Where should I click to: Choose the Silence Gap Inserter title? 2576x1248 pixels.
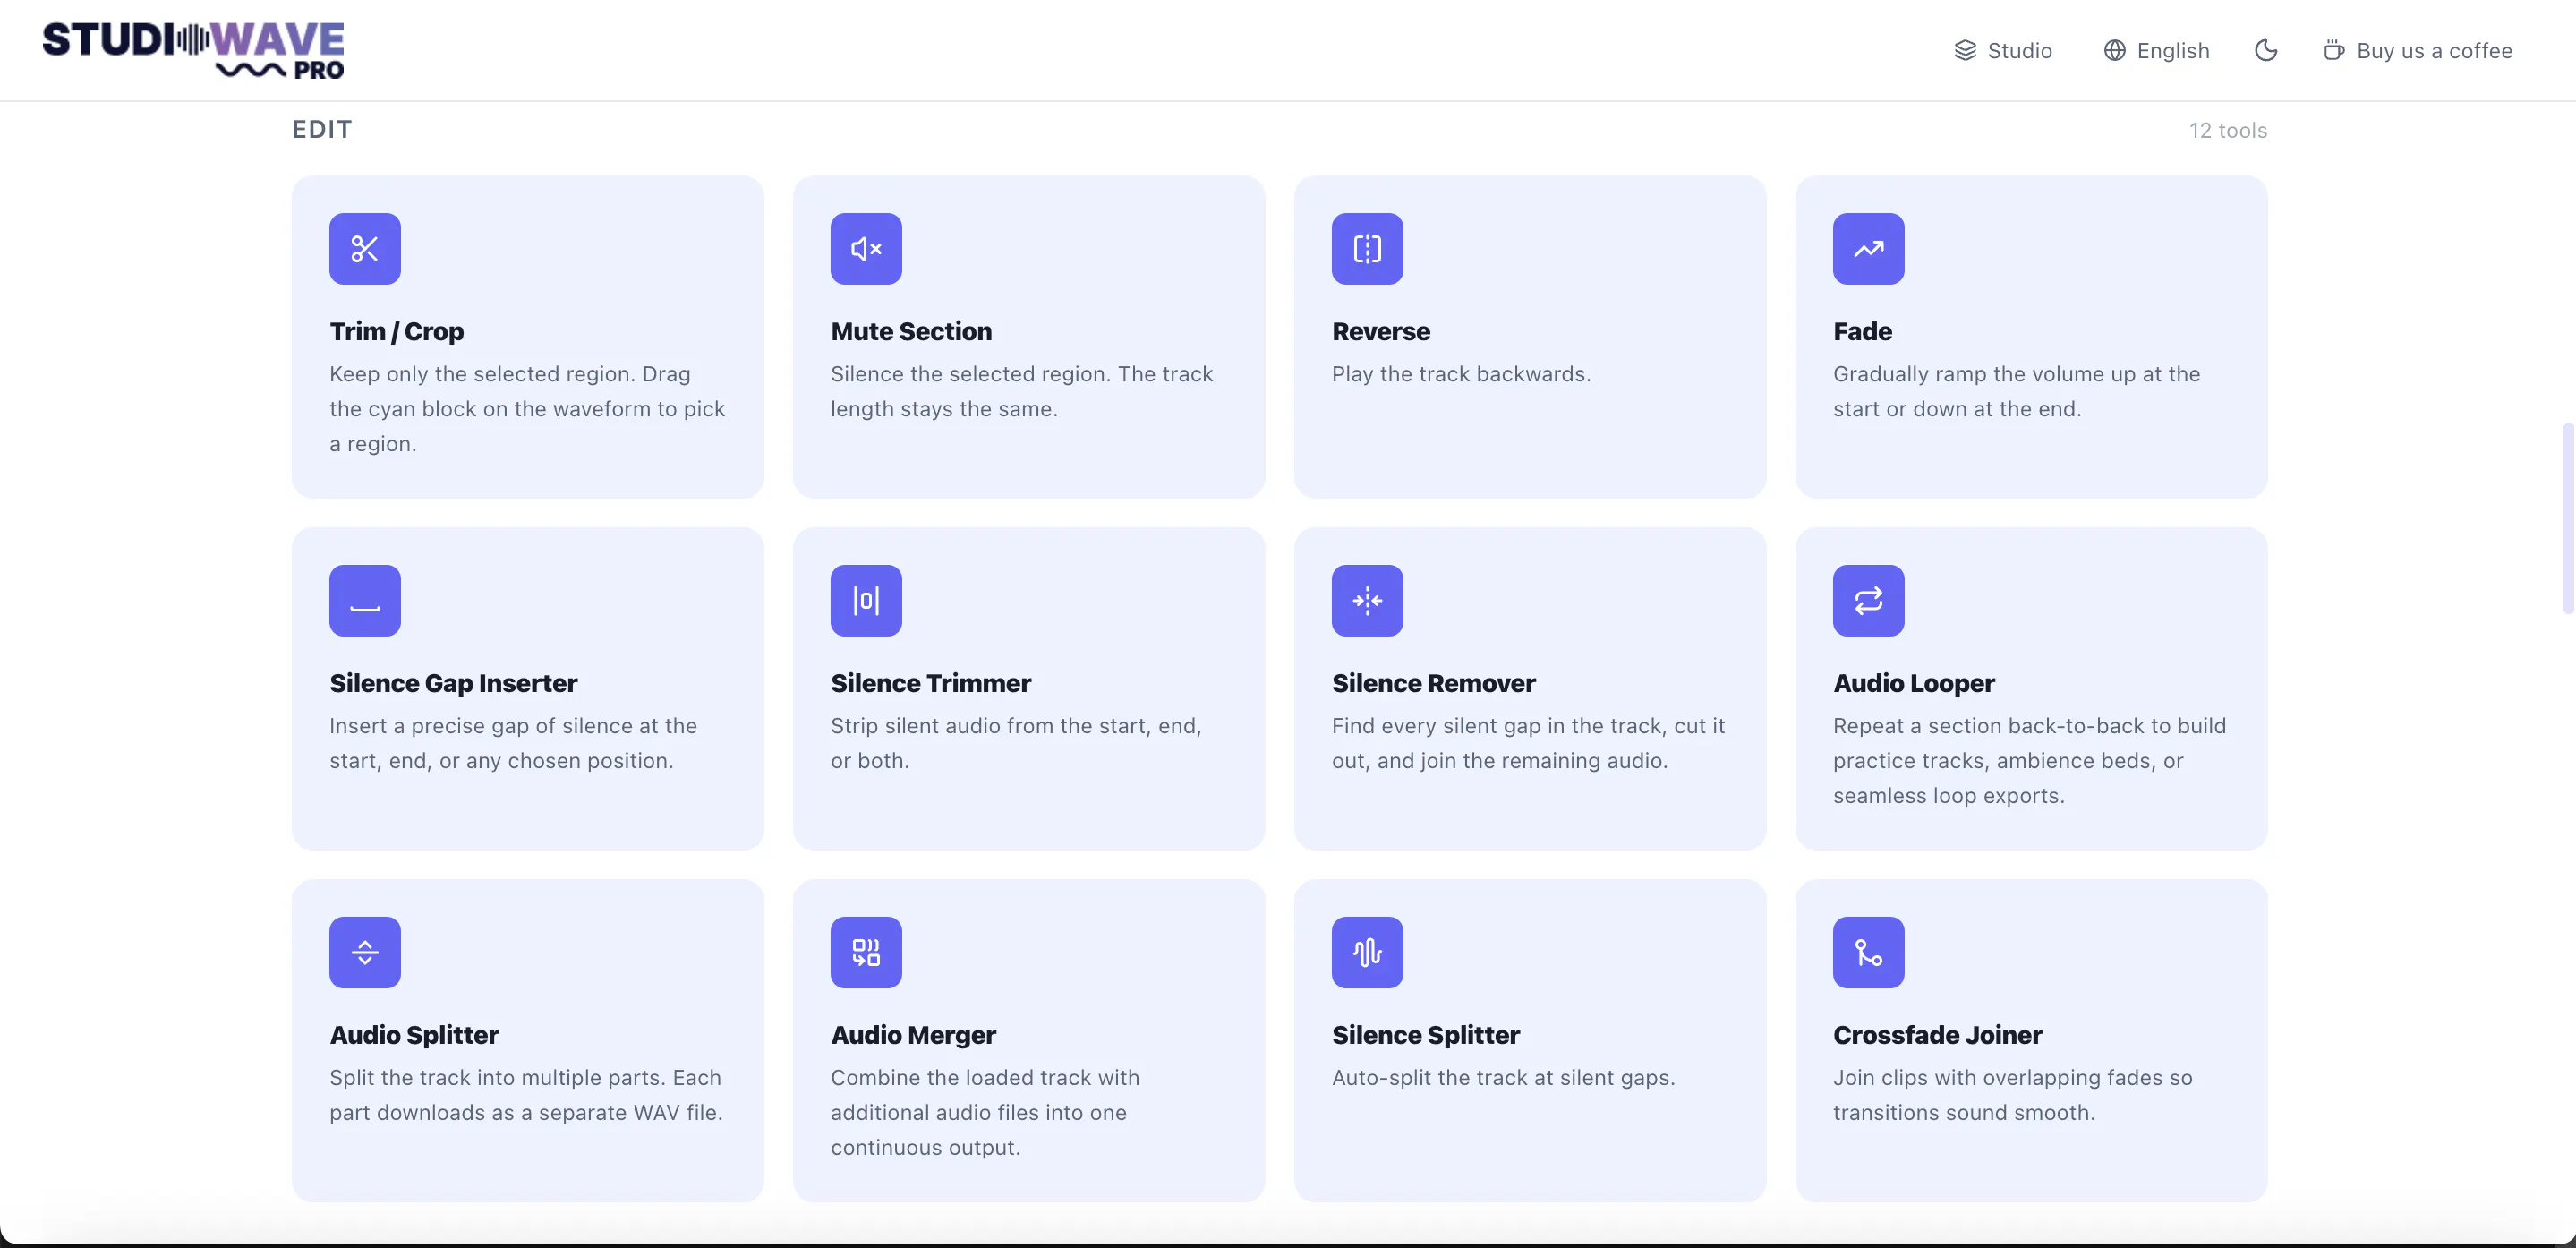tap(454, 683)
